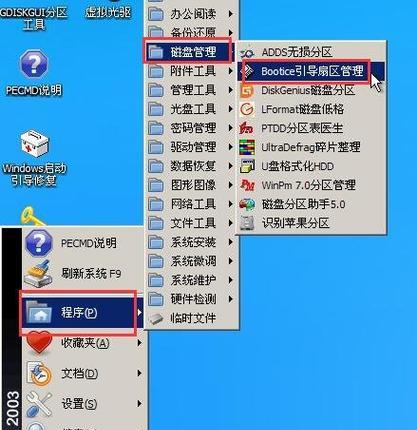Image resolution: width=417 pixels, height=430 pixels.
Task: Click the U盘格式化HDD icon
Action: 247,166
